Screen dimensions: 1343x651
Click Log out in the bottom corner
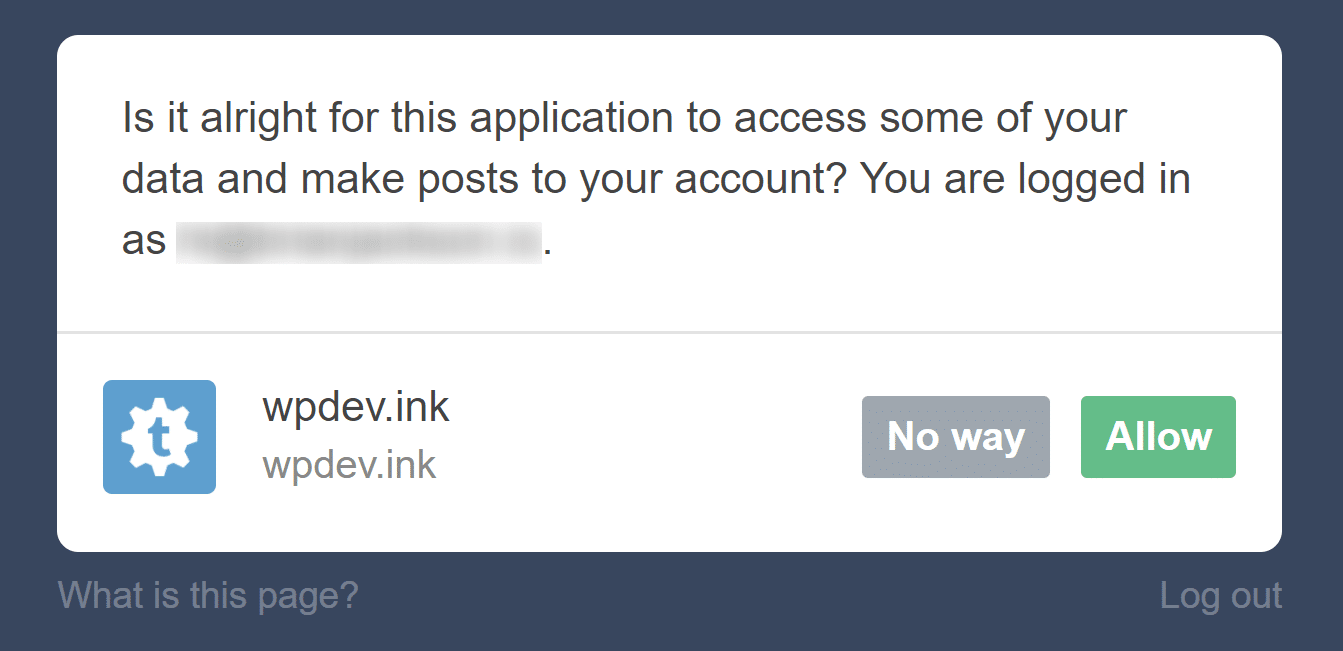1221,594
